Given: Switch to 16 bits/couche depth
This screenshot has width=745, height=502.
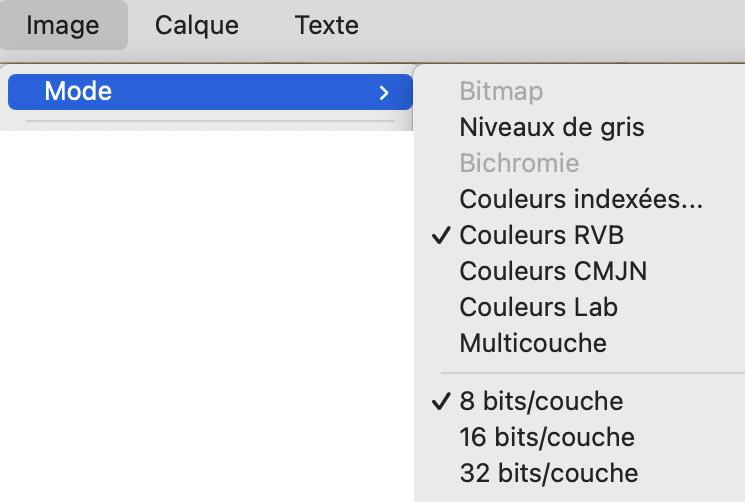Looking at the screenshot, I should point(547,437).
